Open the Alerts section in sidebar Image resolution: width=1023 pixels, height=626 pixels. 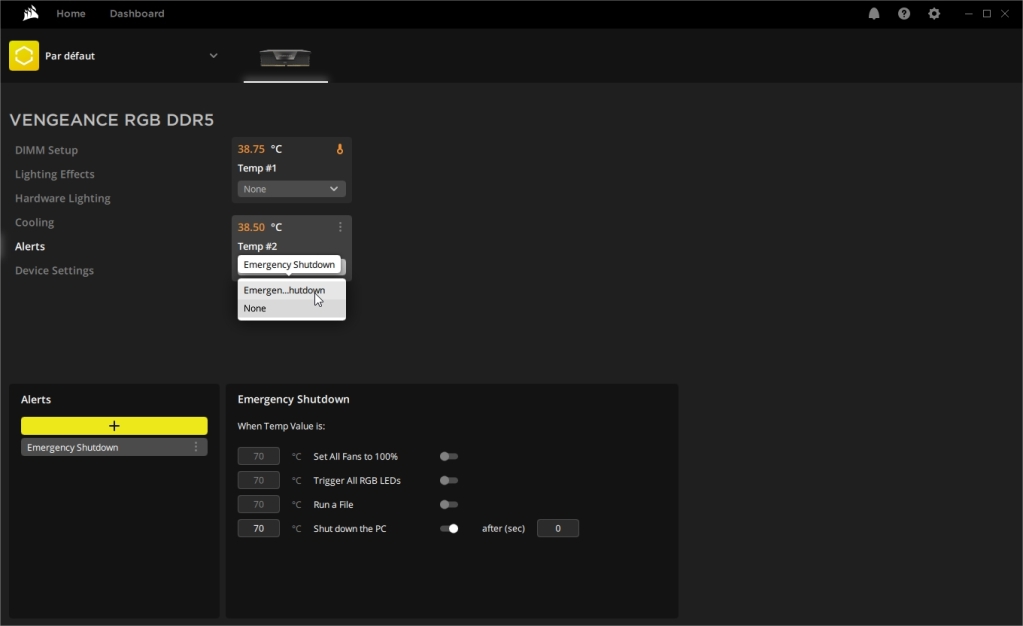coord(30,247)
